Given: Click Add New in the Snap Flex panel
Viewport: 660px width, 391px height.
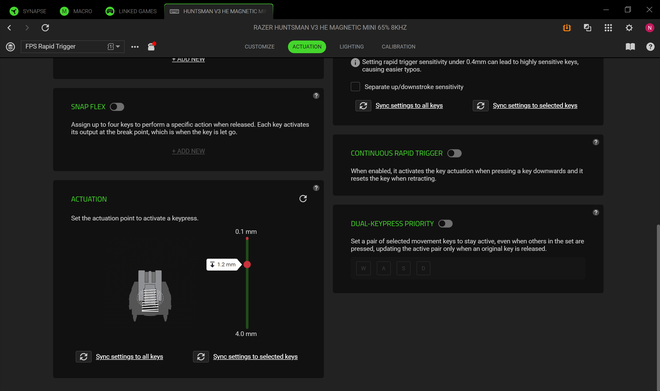Looking at the screenshot, I should [188, 151].
